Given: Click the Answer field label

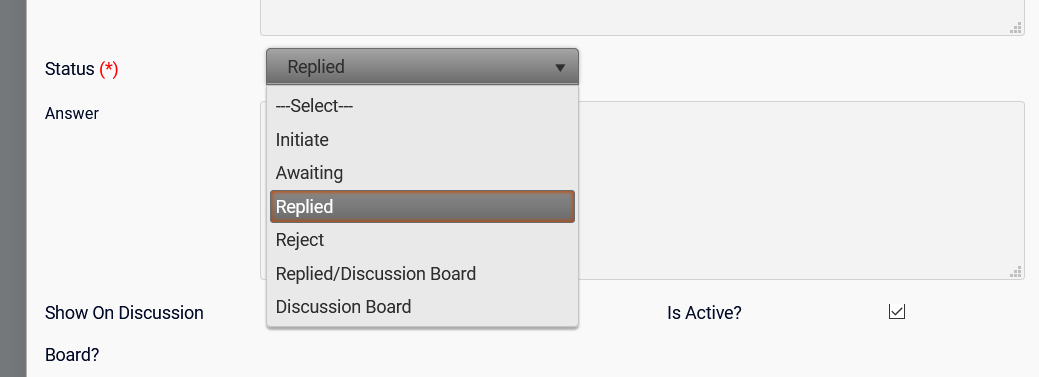Looking at the screenshot, I should tap(72, 113).
